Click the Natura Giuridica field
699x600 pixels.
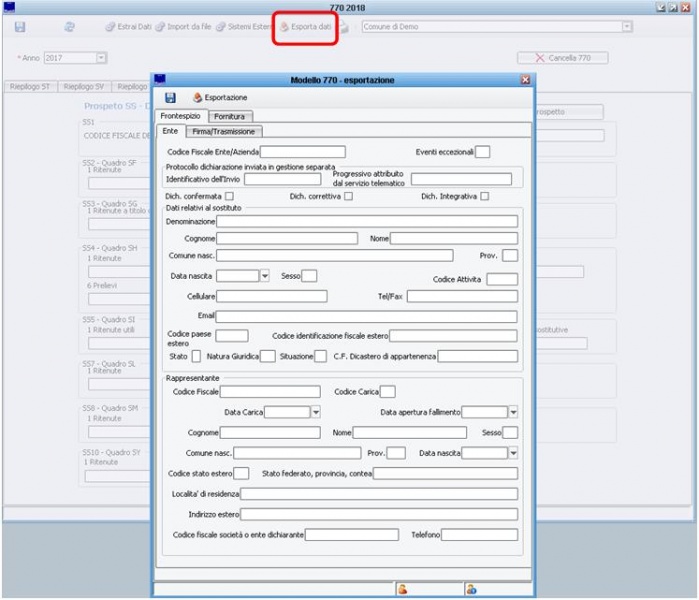pos(267,356)
